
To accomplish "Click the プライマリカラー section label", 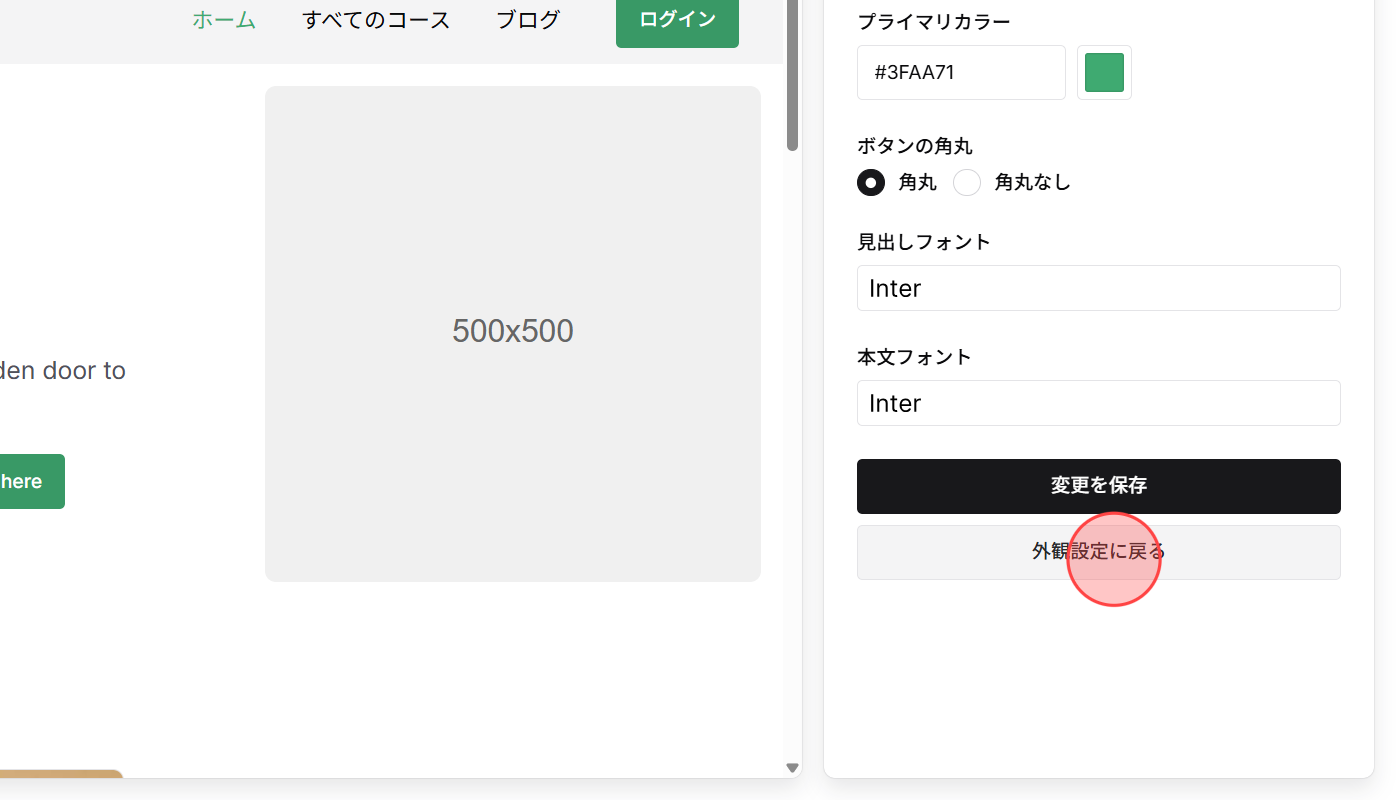I will 933,21.
